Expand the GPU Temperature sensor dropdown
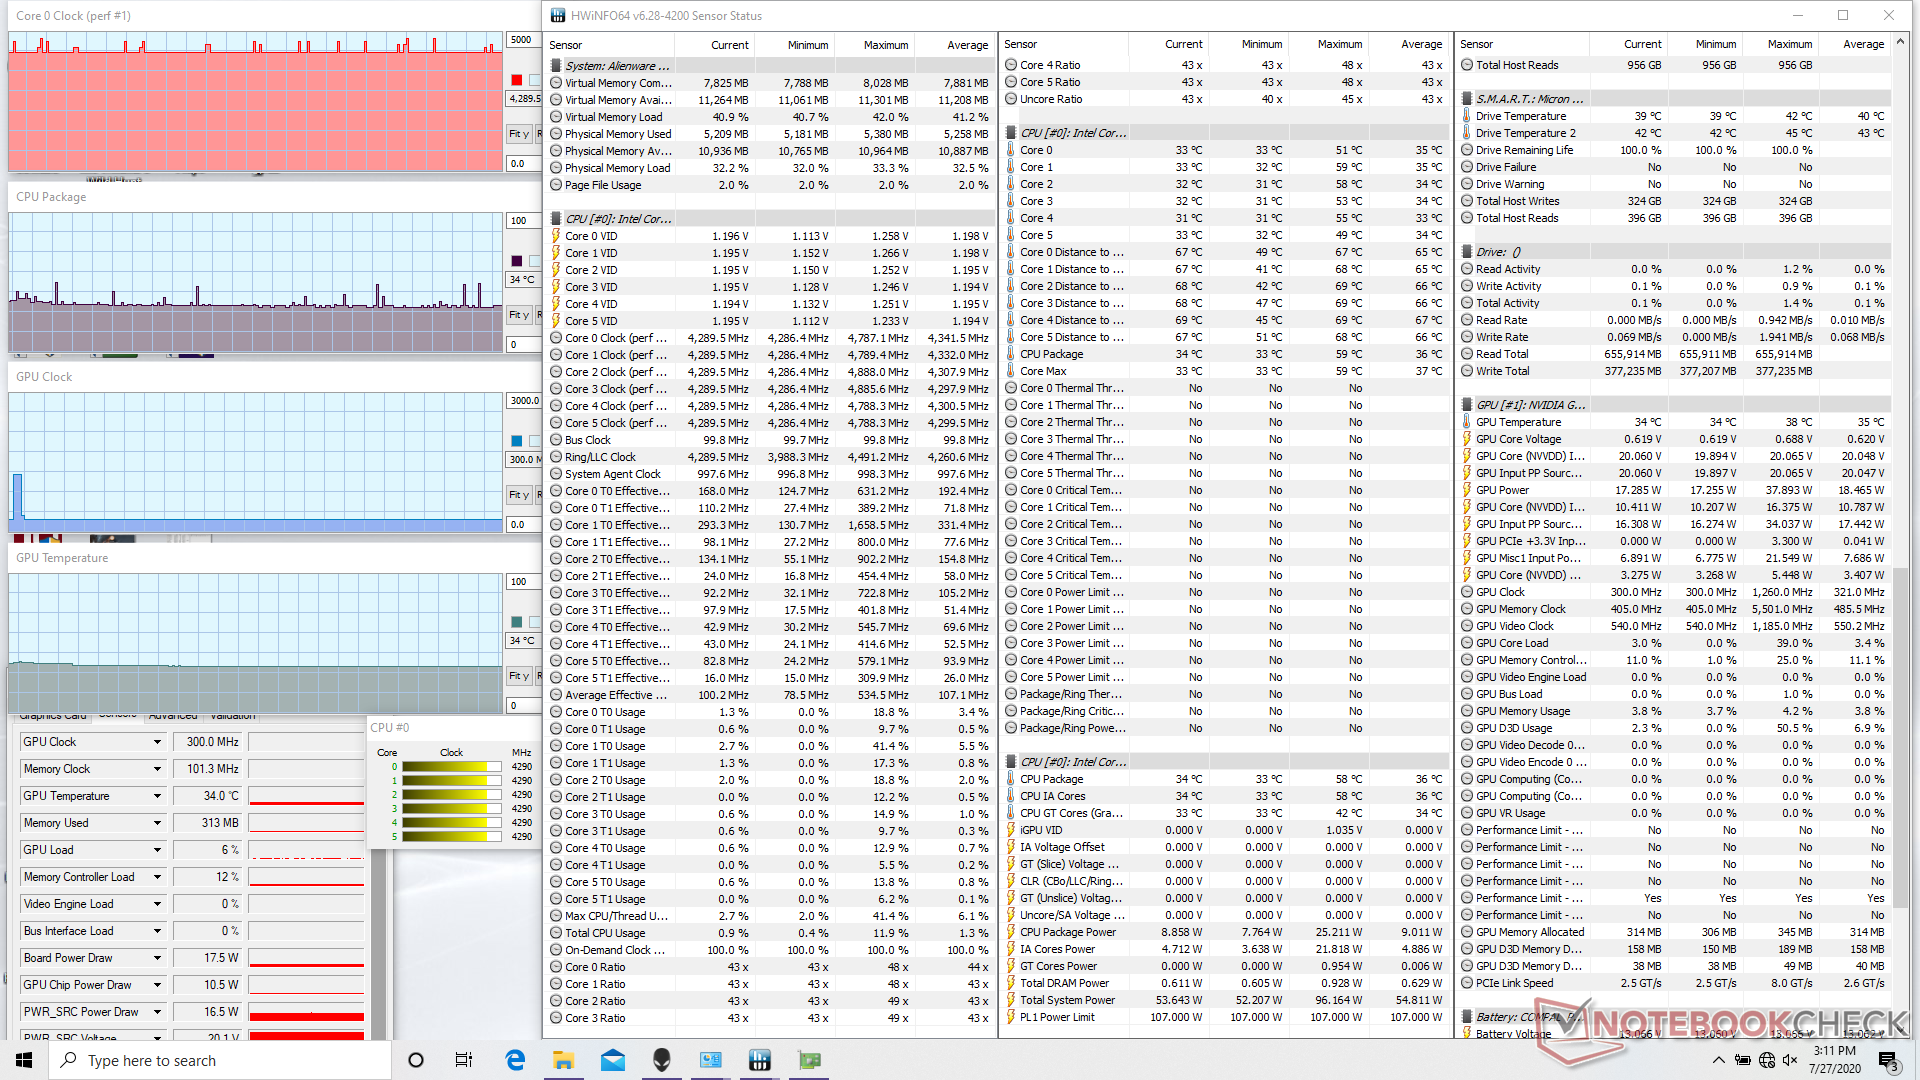1920x1080 pixels. click(157, 796)
